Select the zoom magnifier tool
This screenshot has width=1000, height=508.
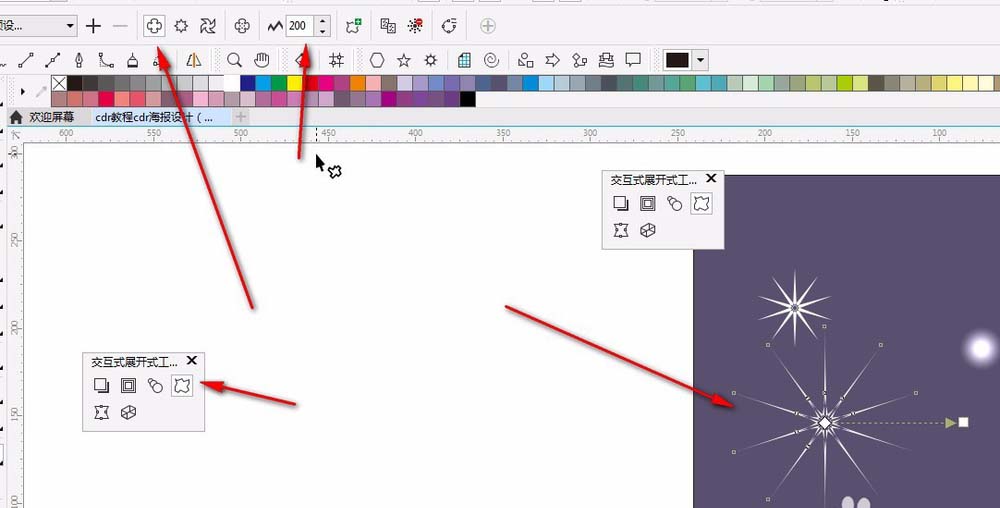coord(235,61)
